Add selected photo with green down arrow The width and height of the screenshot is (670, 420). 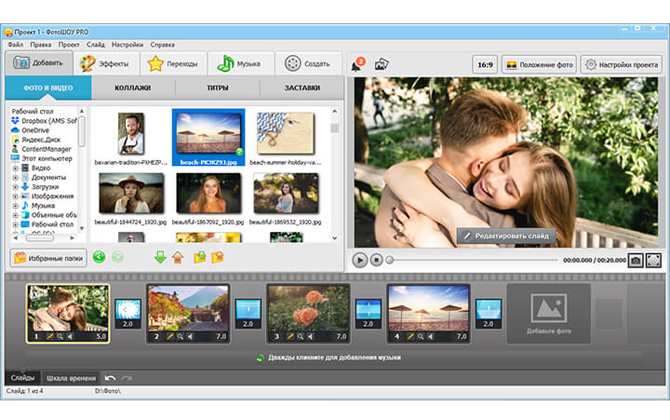pos(160,257)
